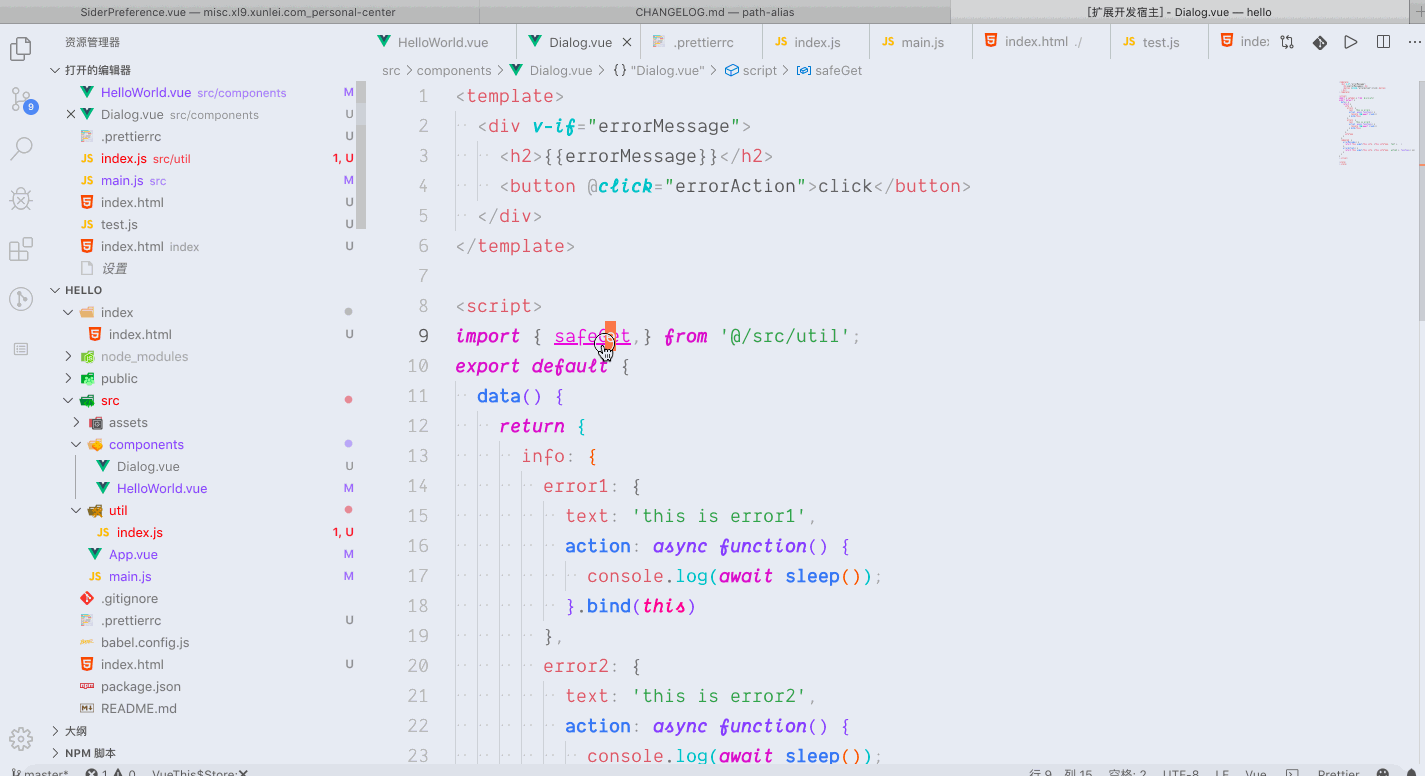This screenshot has width=1425, height=776.
Task: Click errors and warnings indicator in status bar
Action: click(x=110, y=773)
